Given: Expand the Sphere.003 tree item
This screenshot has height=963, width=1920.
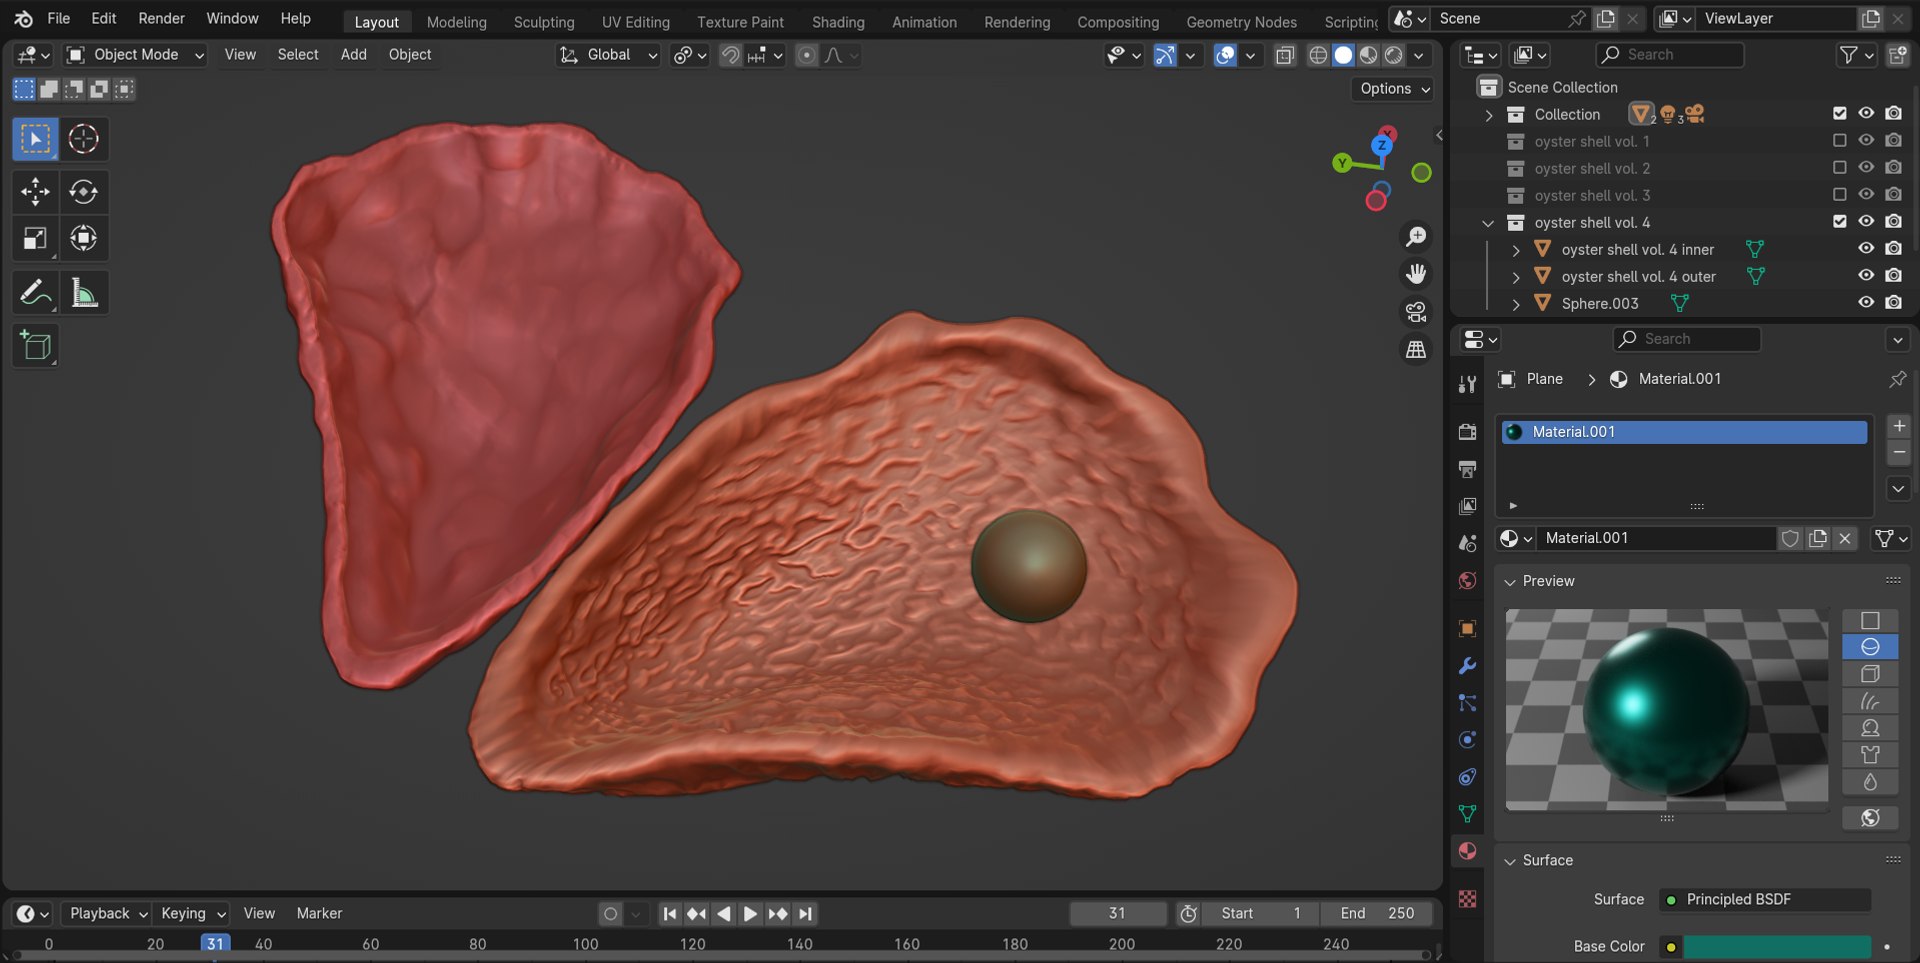Looking at the screenshot, I should 1516,303.
